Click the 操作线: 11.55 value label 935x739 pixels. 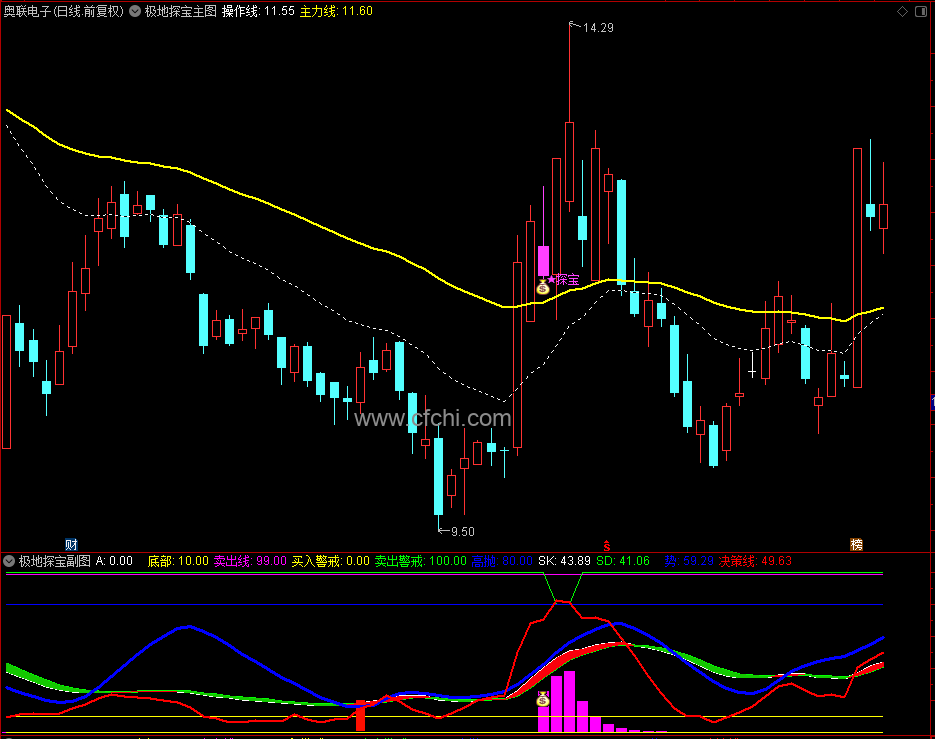pos(258,11)
